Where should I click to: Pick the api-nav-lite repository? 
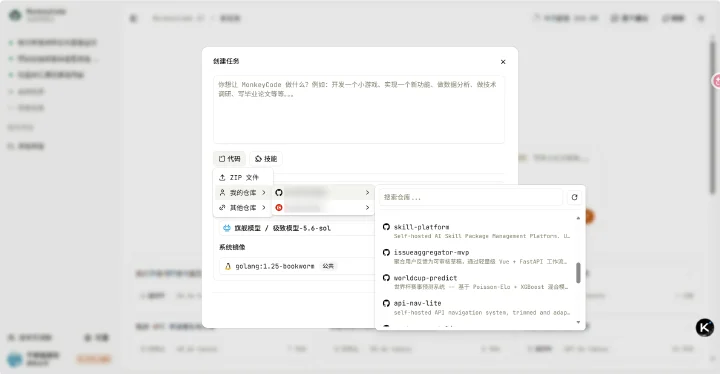[476, 307]
